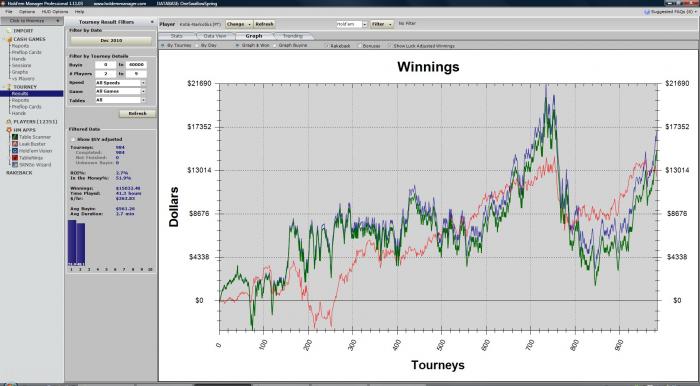Open Hold'em Vision app icon

[x=15, y=151]
